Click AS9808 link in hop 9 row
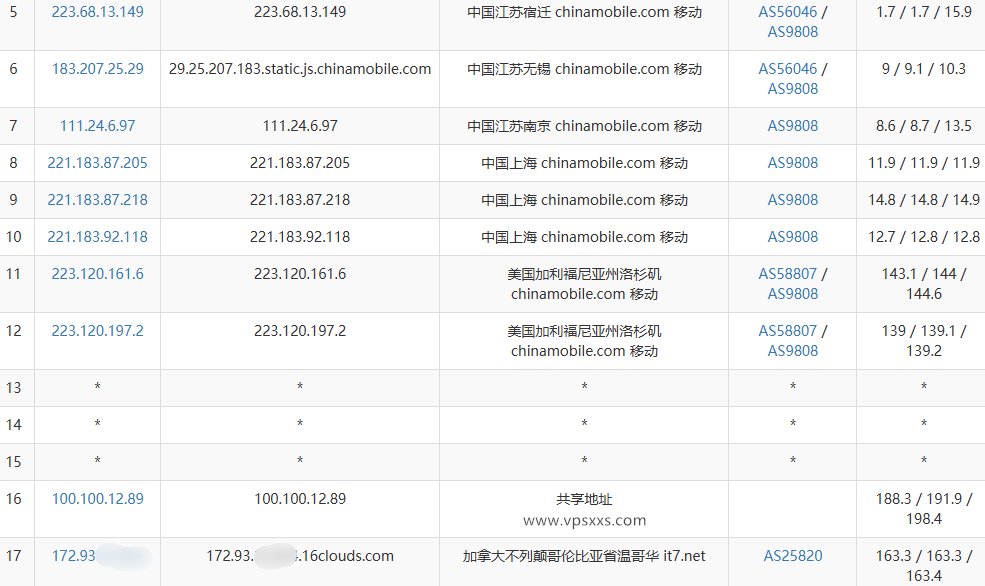 793,200
